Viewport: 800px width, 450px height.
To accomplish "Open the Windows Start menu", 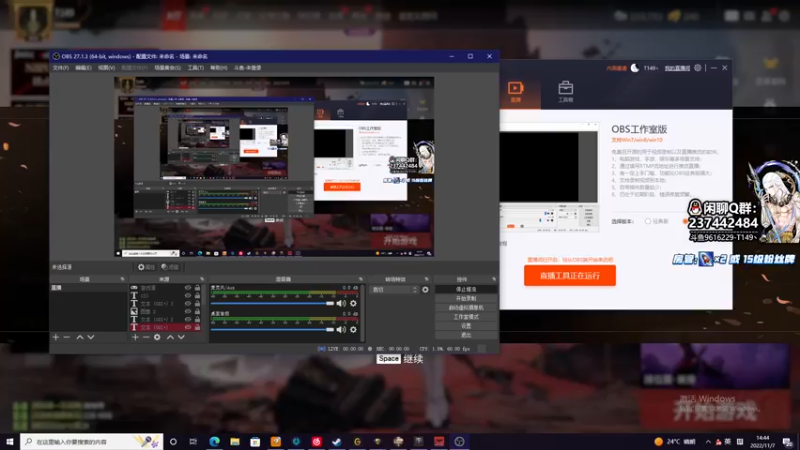I will pyautogui.click(x=10, y=441).
